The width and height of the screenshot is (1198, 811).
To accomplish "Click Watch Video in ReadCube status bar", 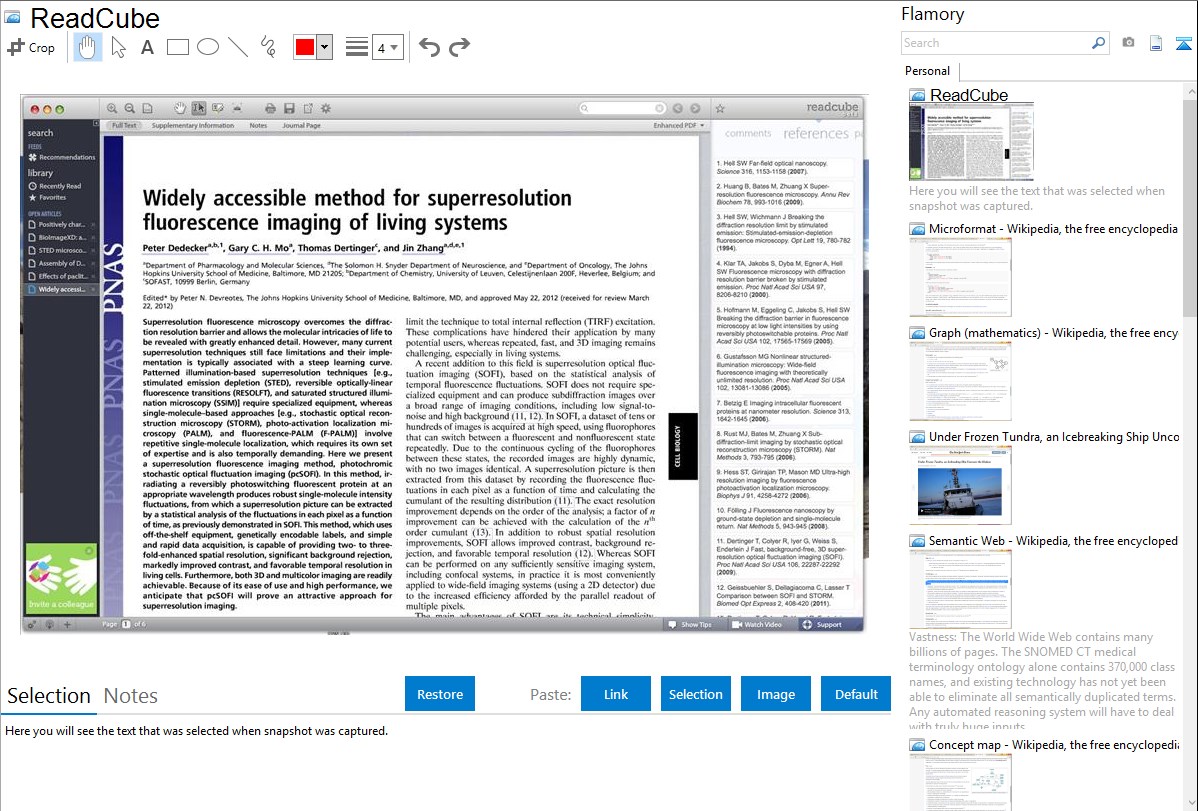I will click(x=756, y=624).
